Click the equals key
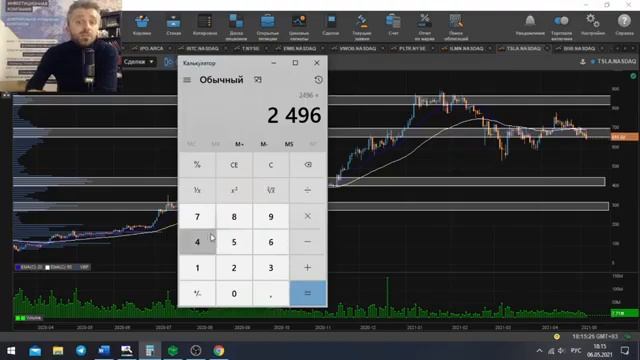 pyautogui.click(x=308, y=293)
